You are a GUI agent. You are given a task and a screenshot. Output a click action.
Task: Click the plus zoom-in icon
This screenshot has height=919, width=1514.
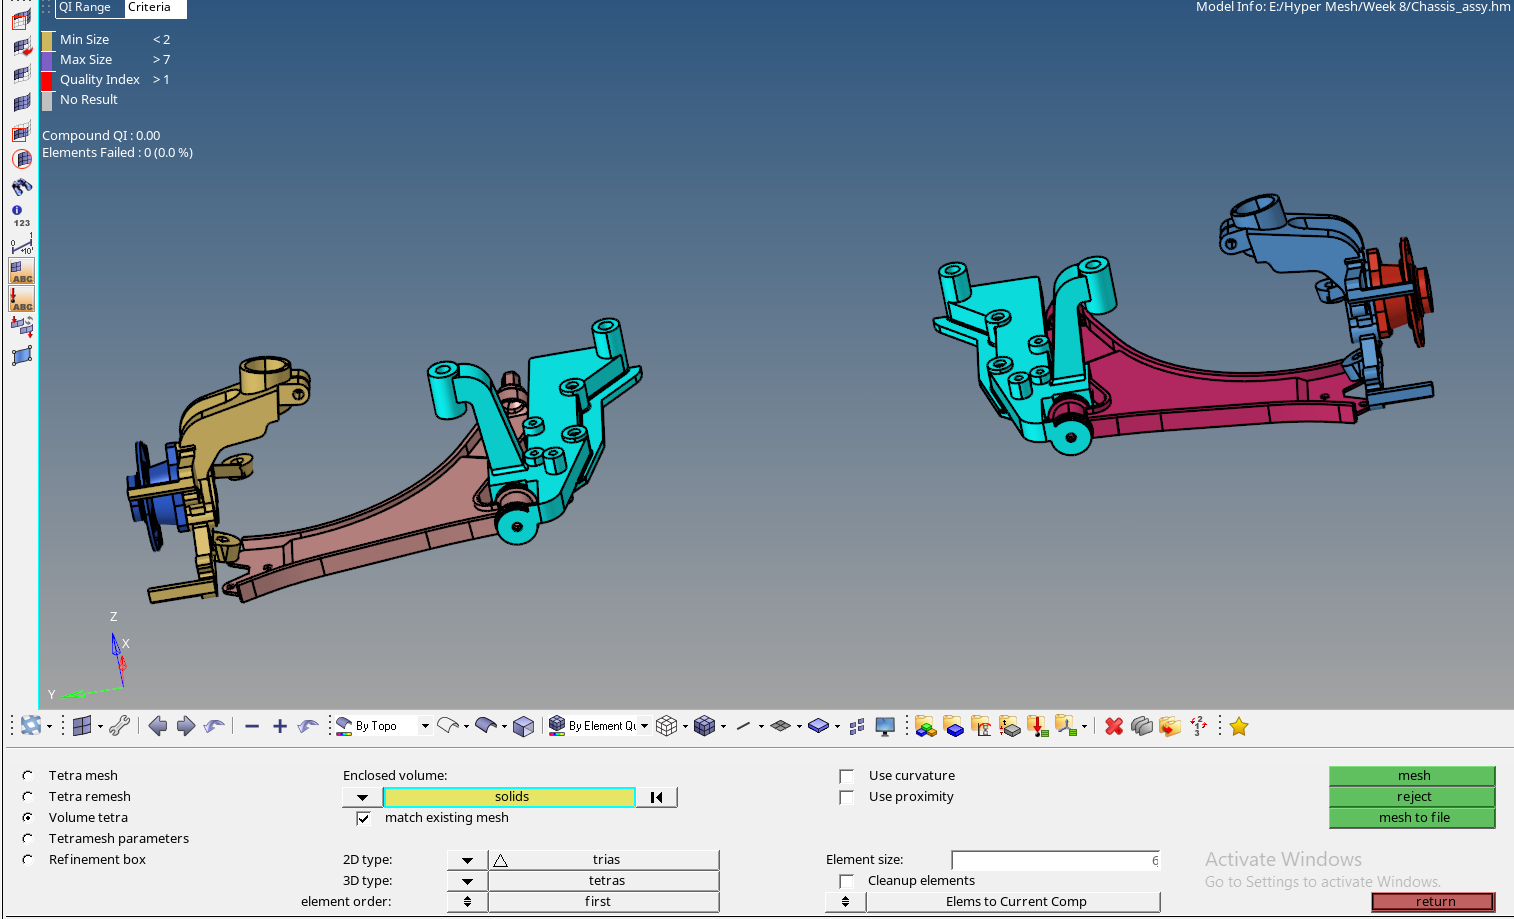[x=280, y=727]
